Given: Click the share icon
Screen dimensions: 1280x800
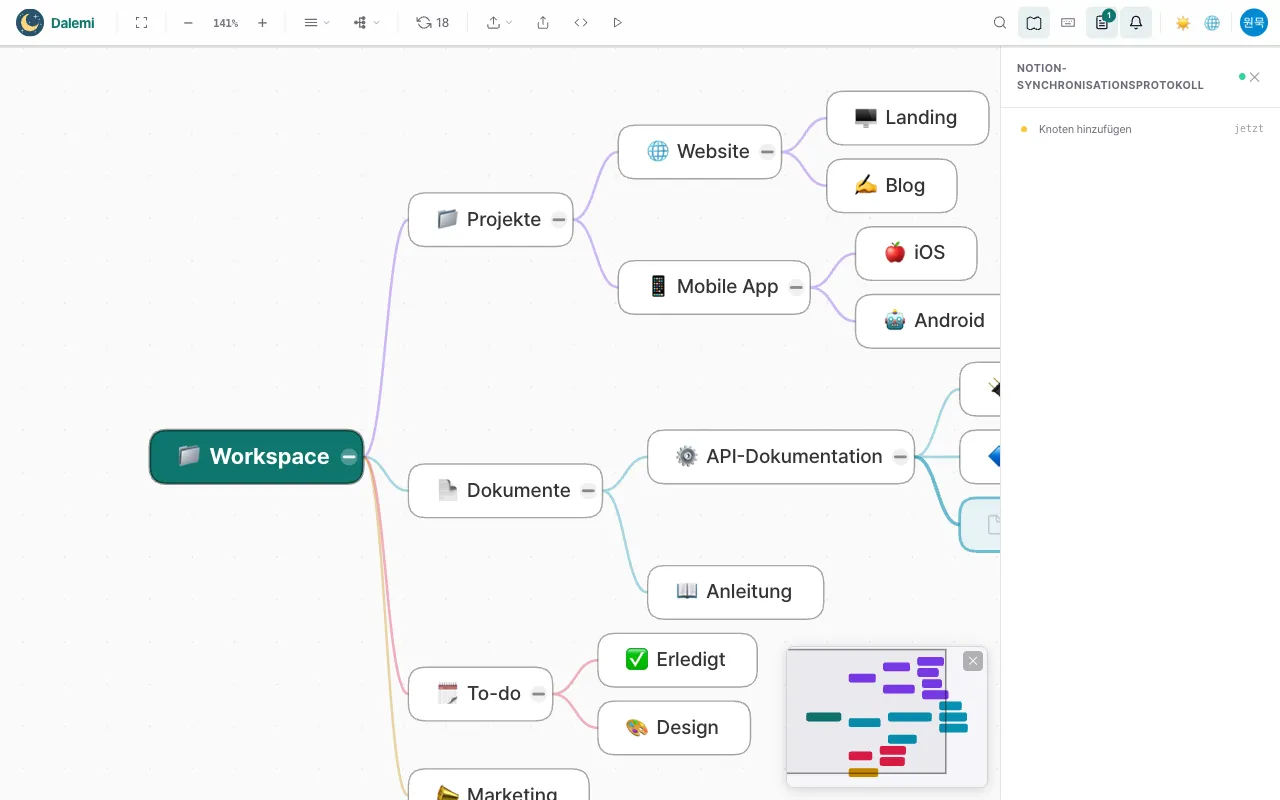Looking at the screenshot, I should tap(543, 22).
